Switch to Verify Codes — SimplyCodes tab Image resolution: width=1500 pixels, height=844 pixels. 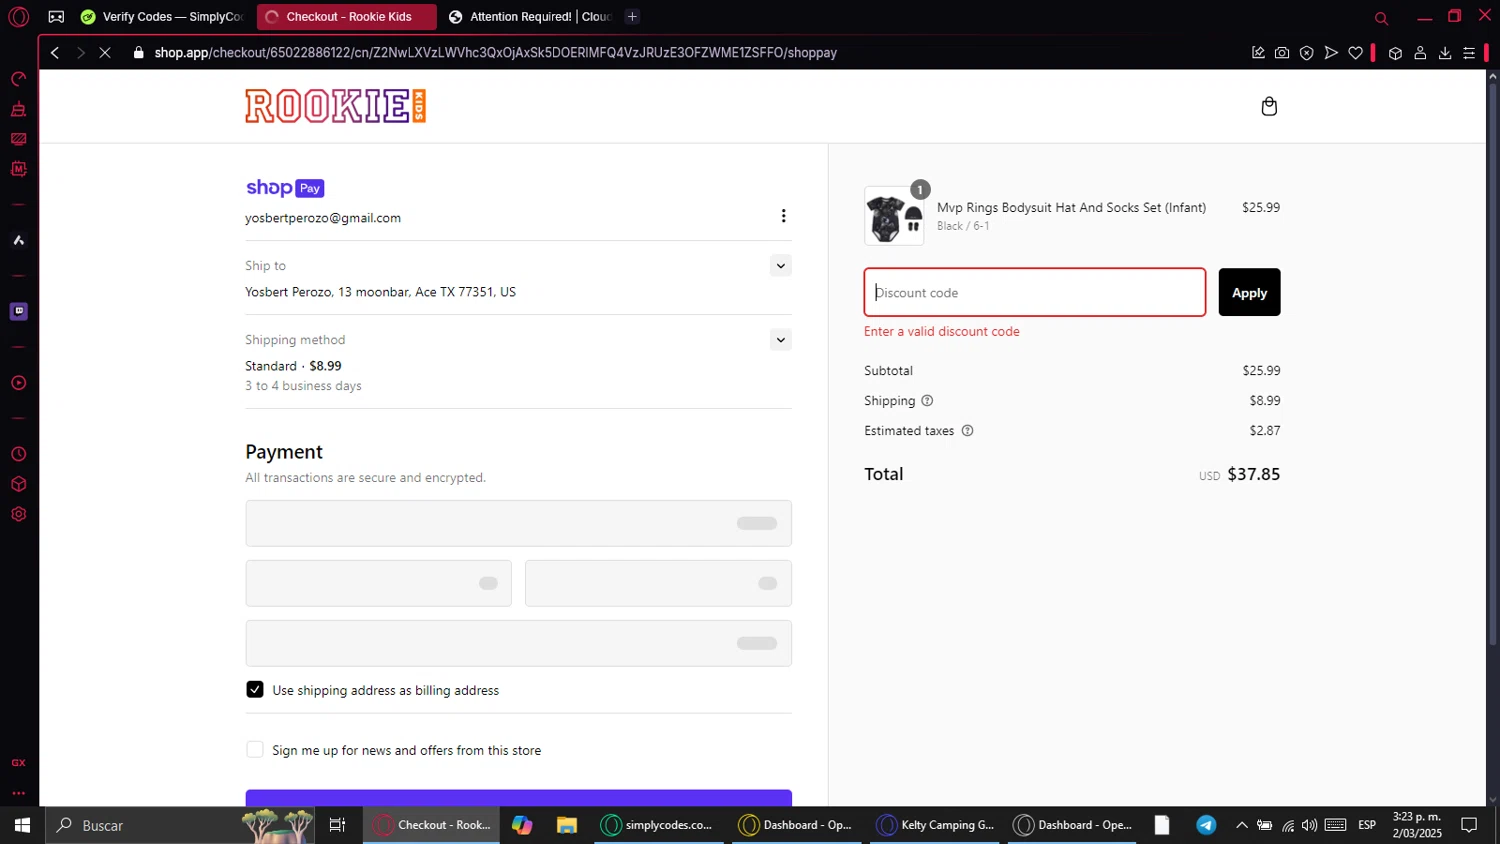(x=162, y=17)
